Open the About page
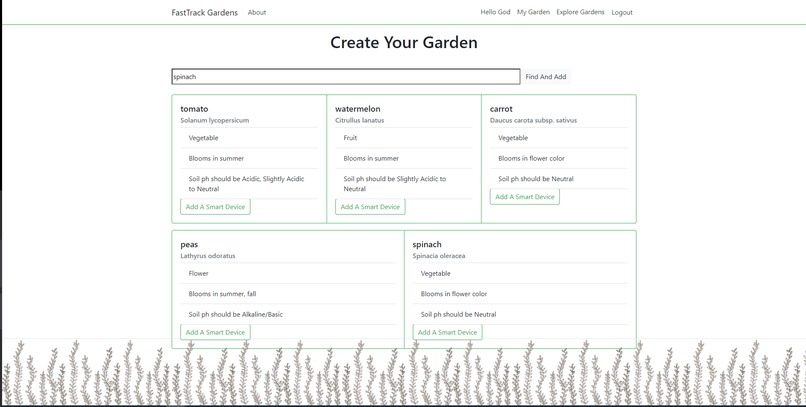This screenshot has width=806, height=407. [257, 12]
